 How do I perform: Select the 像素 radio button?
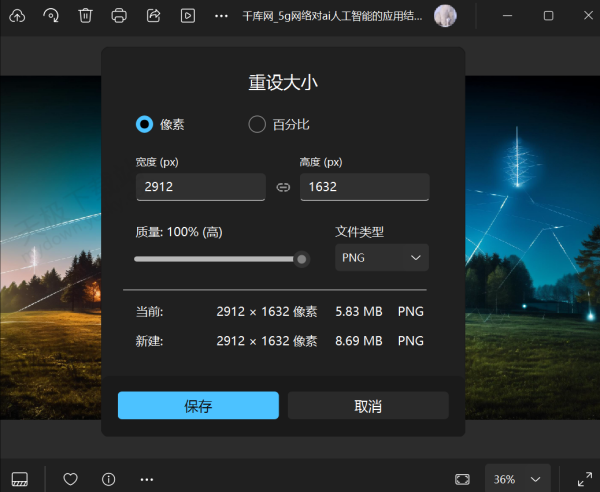[144, 124]
